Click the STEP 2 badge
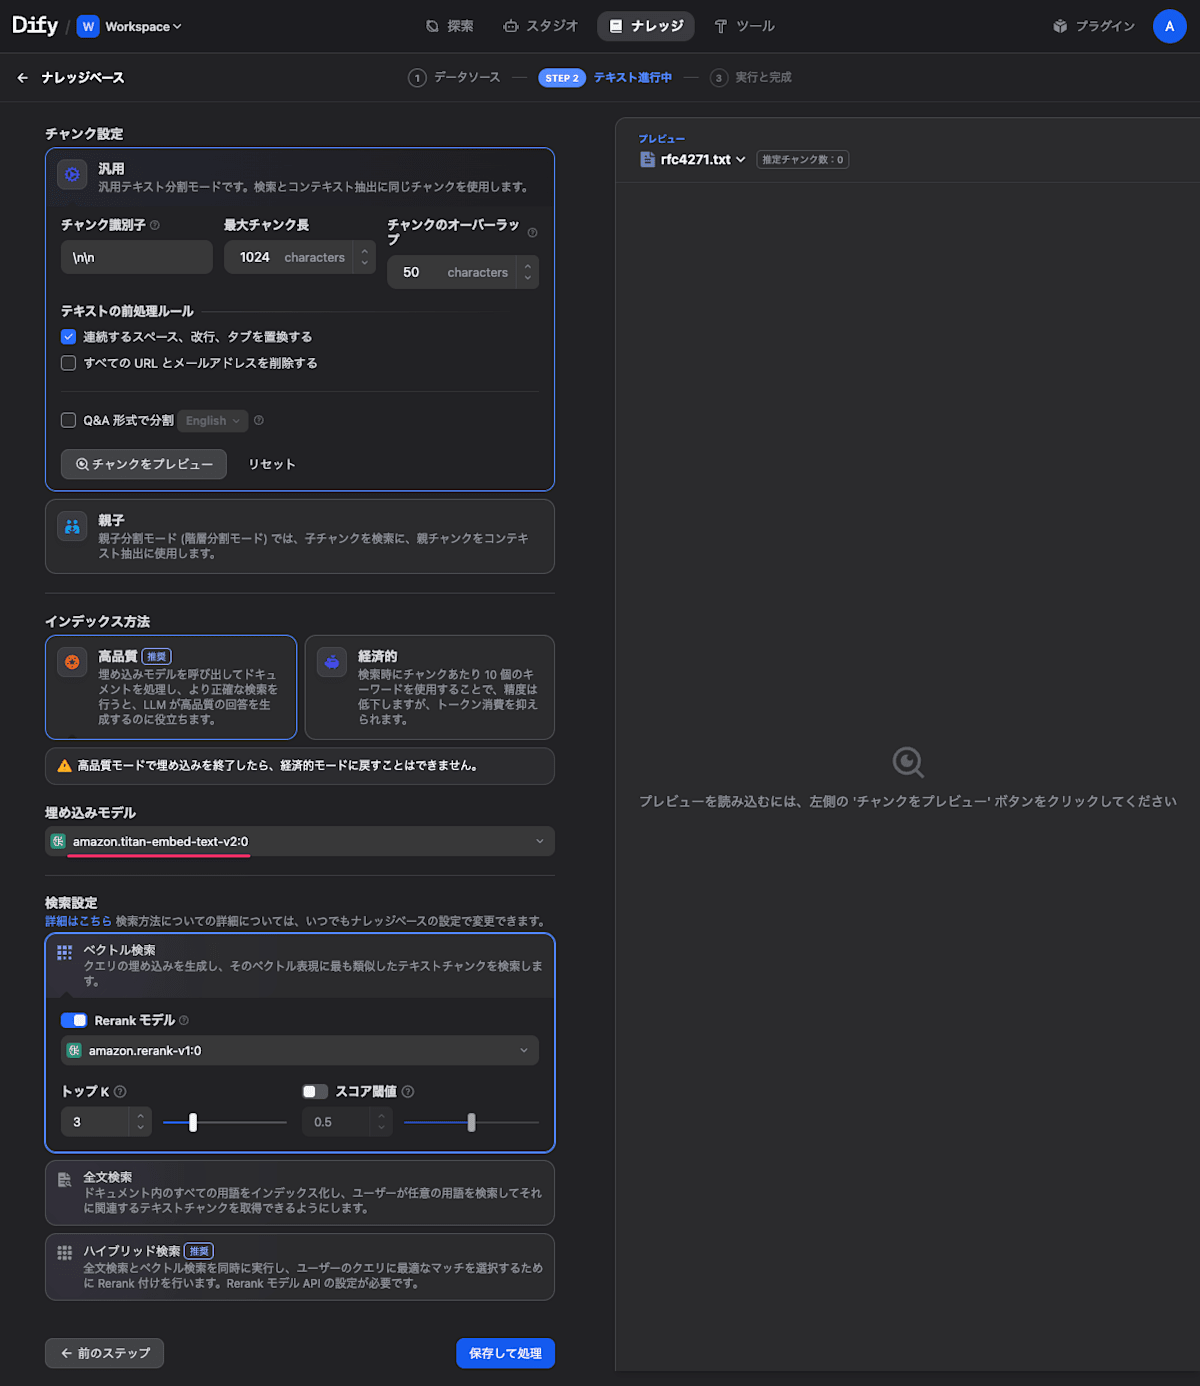 pyautogui.click(x=562, y=78)
